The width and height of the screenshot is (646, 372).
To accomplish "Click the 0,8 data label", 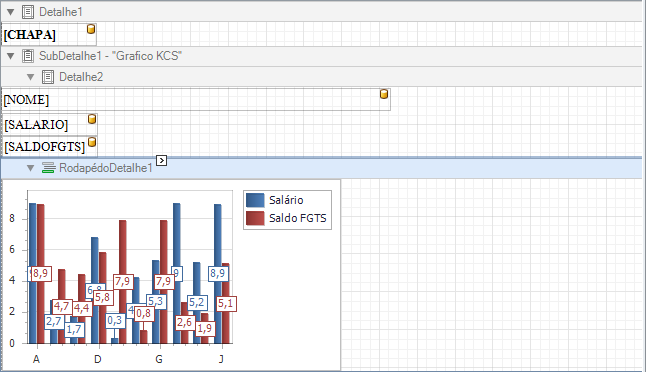I will (x=144, y=314).
